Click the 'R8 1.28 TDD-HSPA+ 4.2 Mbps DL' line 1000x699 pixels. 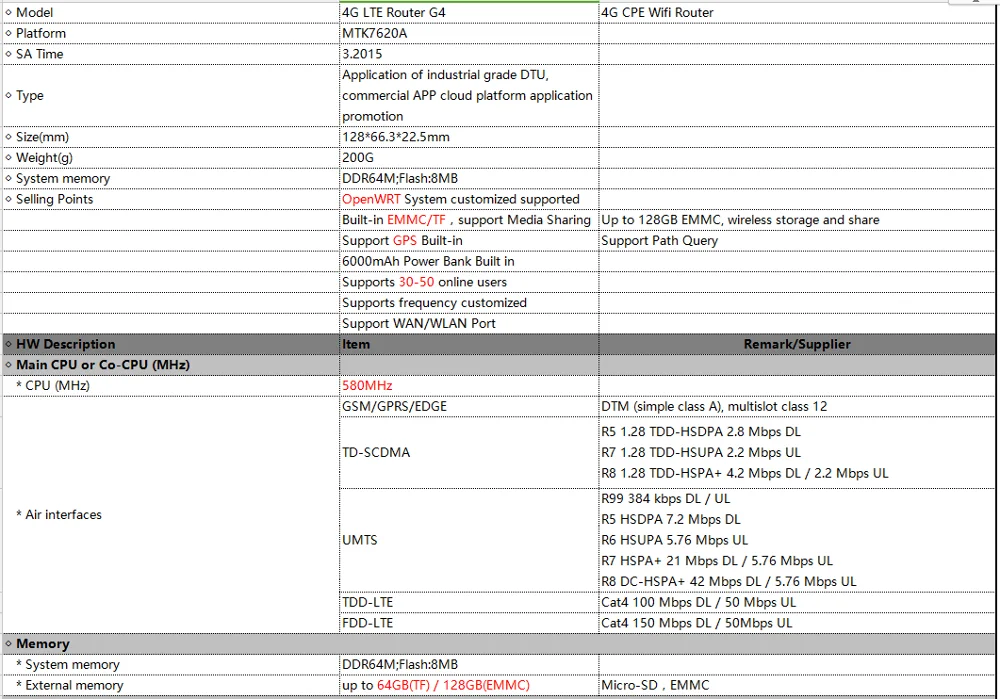tap(744, 473)
